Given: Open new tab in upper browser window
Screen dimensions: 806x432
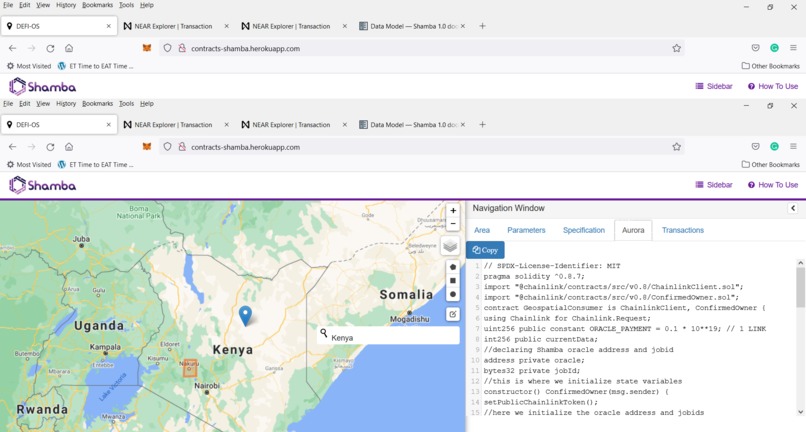Looking at the screenshot, I should (482, 26).
